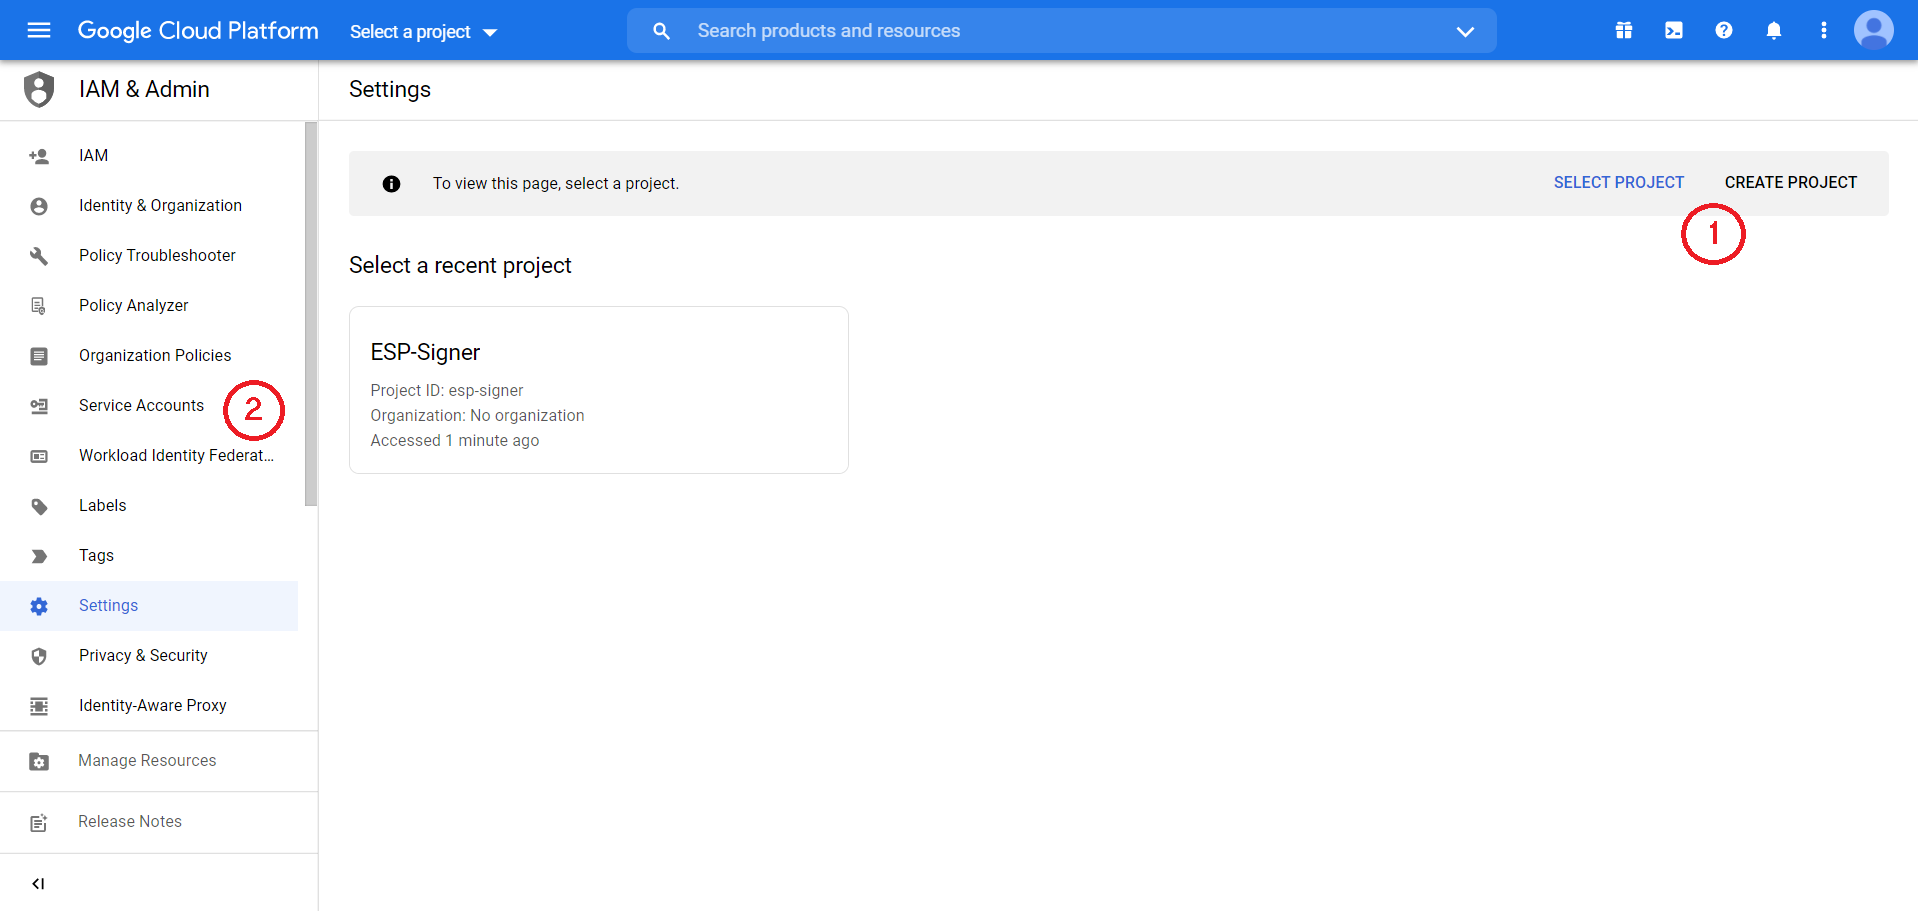Click the IAM & Admin heading text

144,89
